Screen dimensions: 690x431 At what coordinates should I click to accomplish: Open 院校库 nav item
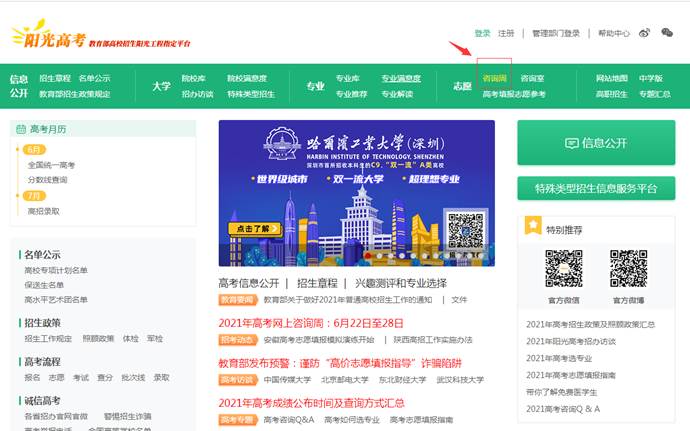(x=194, y=78)
